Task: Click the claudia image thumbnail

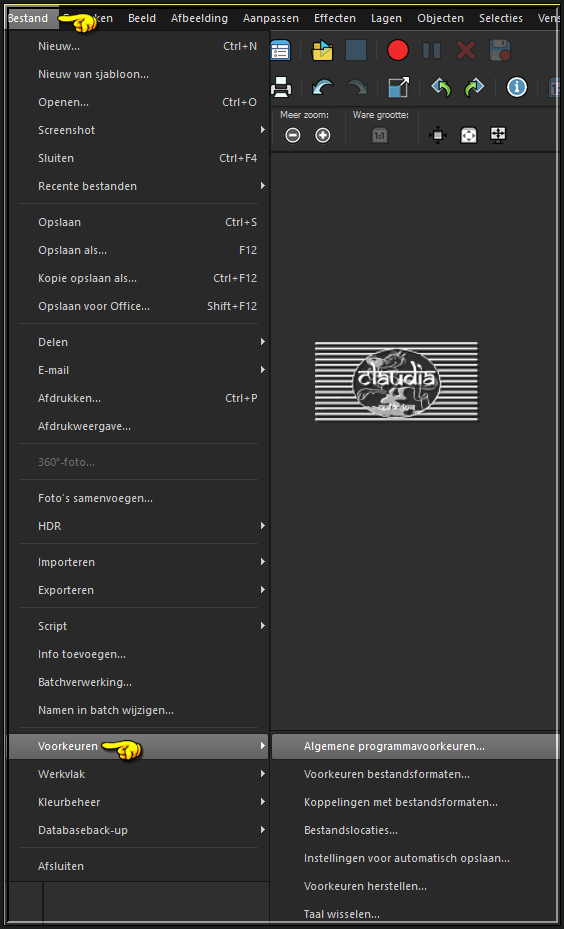Action: [396, 382]
